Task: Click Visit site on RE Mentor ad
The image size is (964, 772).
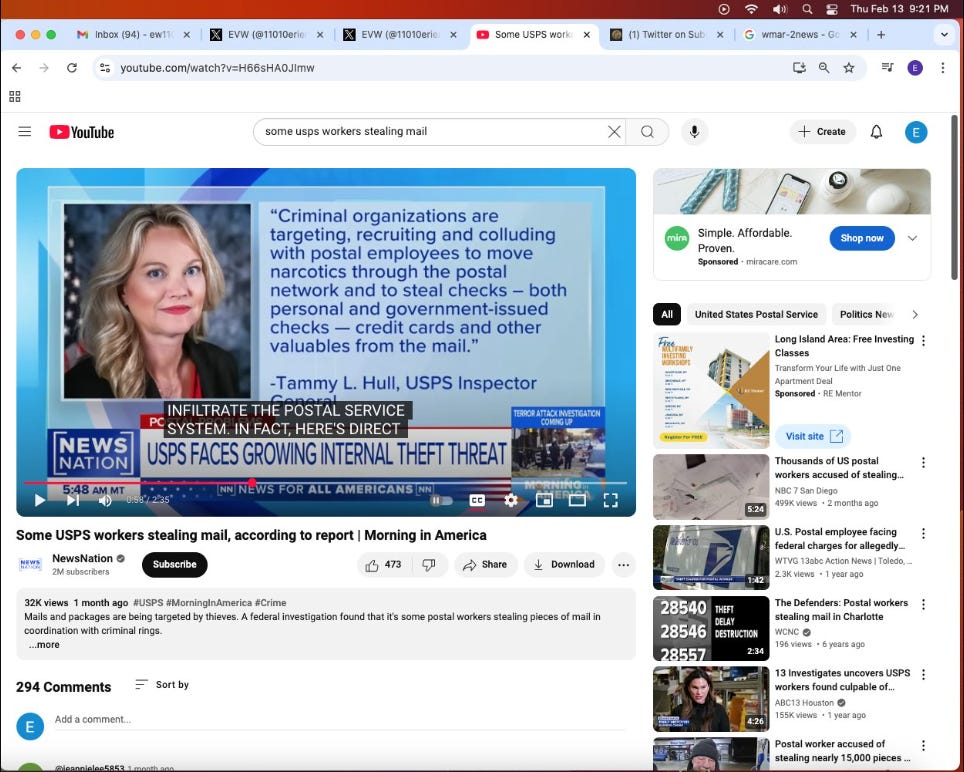Action: 813,436
